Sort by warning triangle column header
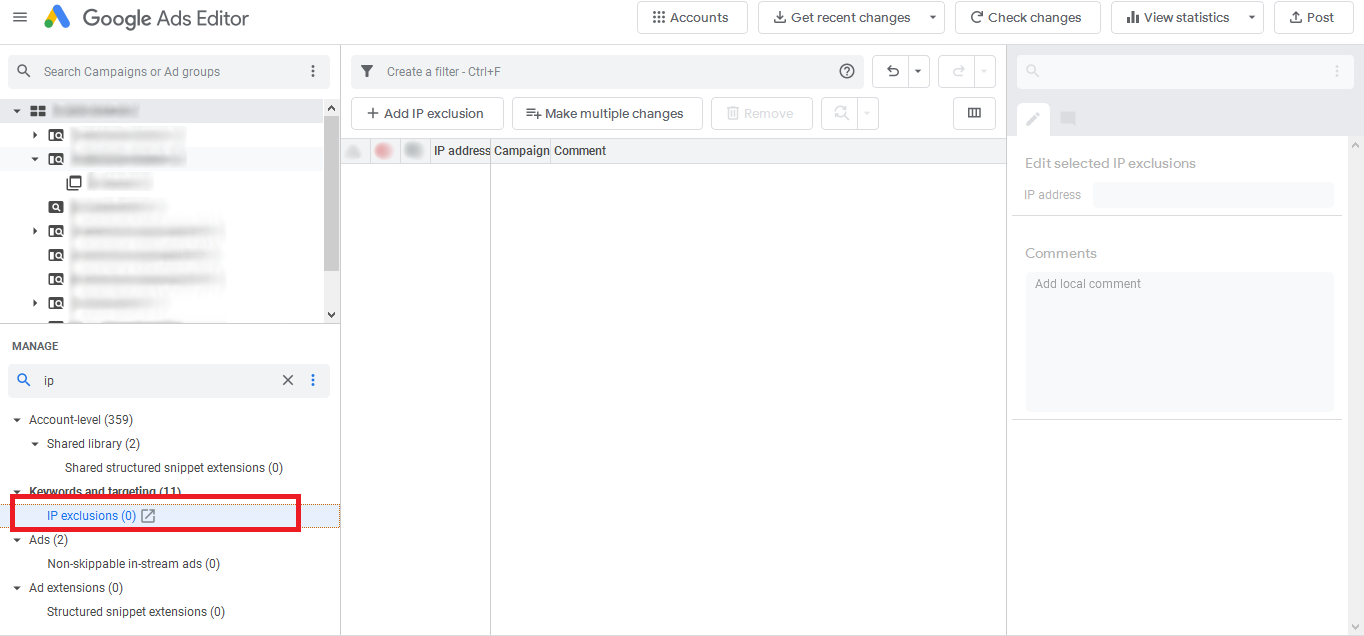Image resolution: width=1364 pixels, height=636 pixels. pos(353,151)
